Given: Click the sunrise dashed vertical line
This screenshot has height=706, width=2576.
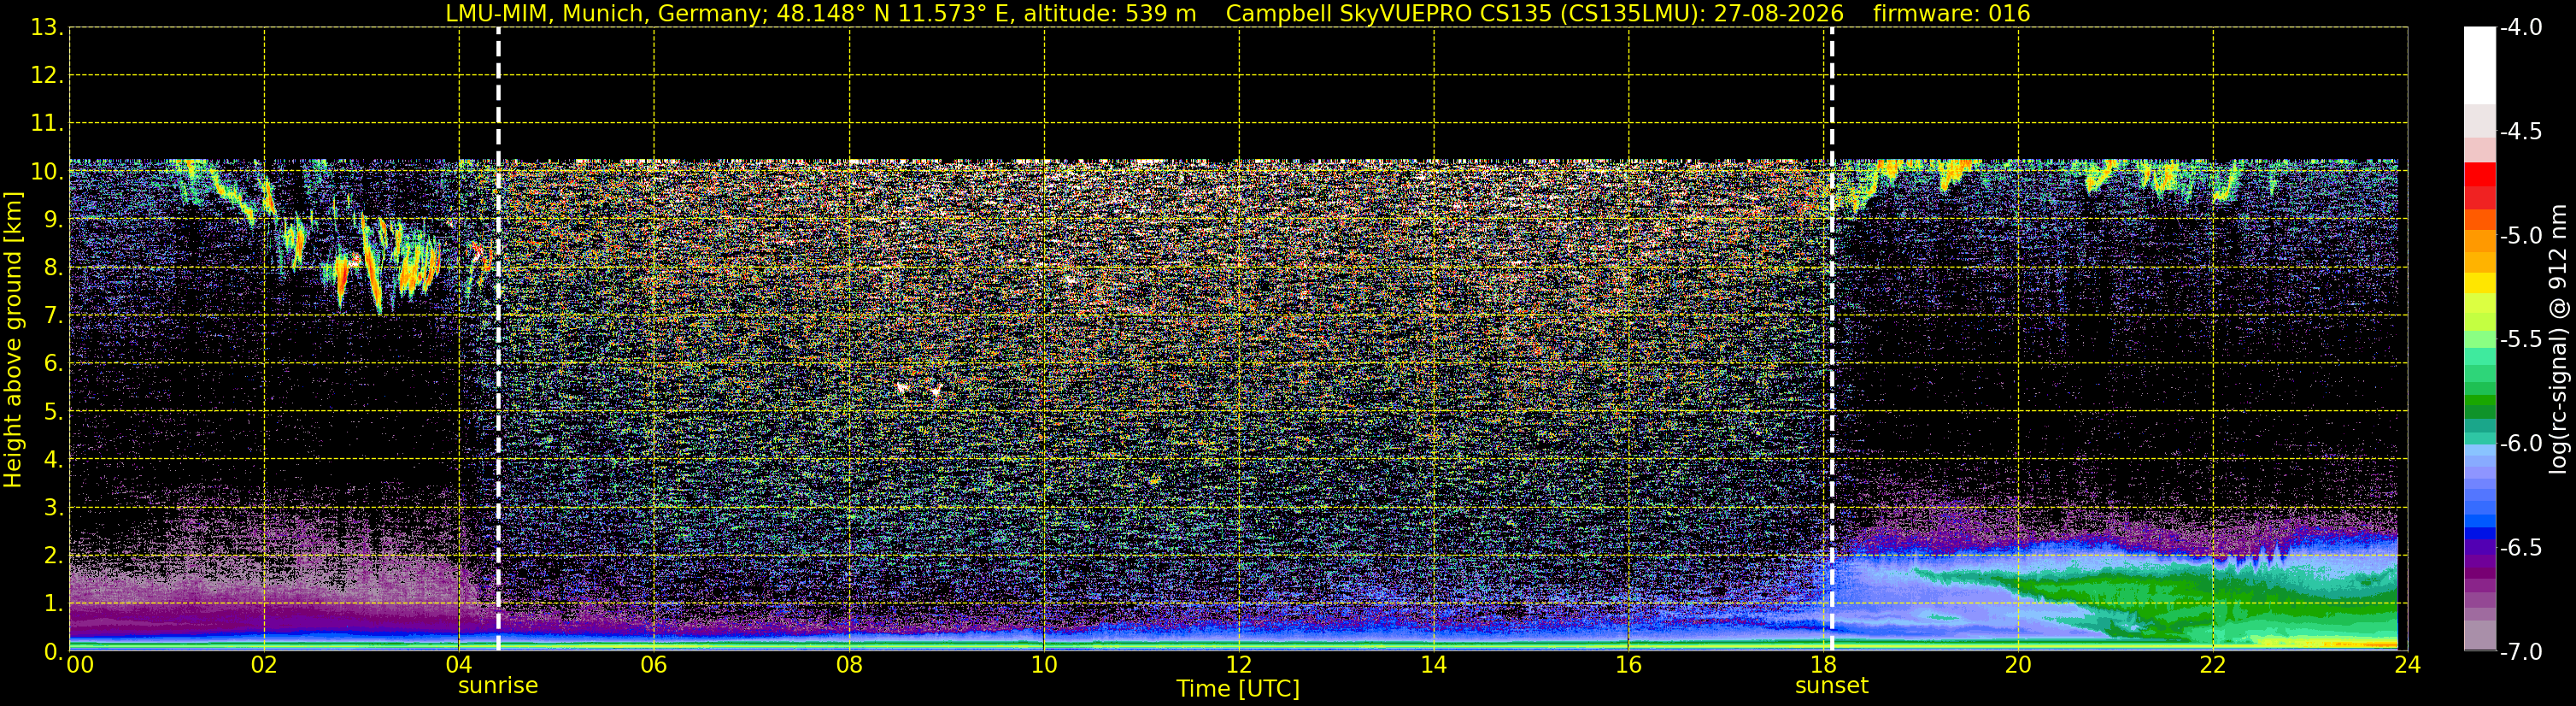Looking at the screenshot, I should [x=498, y=339].
